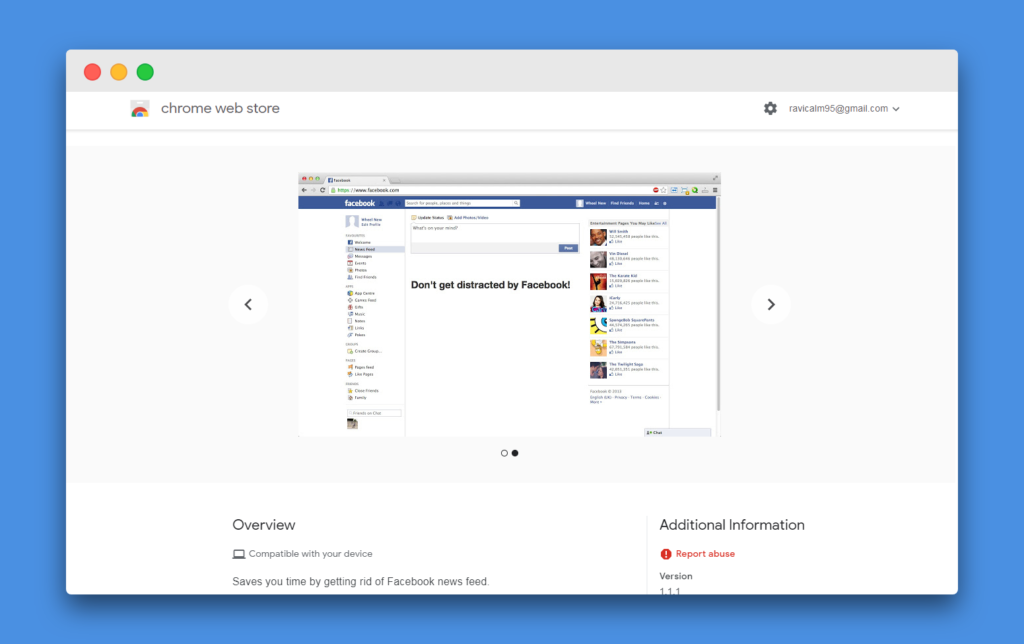1024x644 pixels.
Task: Click the Overview heading
Action: pos(264,525)
